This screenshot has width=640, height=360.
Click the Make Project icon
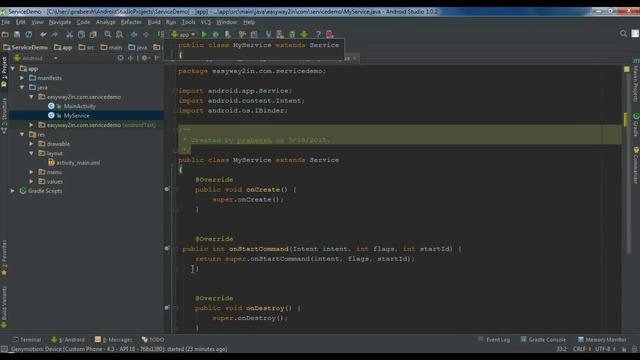point(160,34)
